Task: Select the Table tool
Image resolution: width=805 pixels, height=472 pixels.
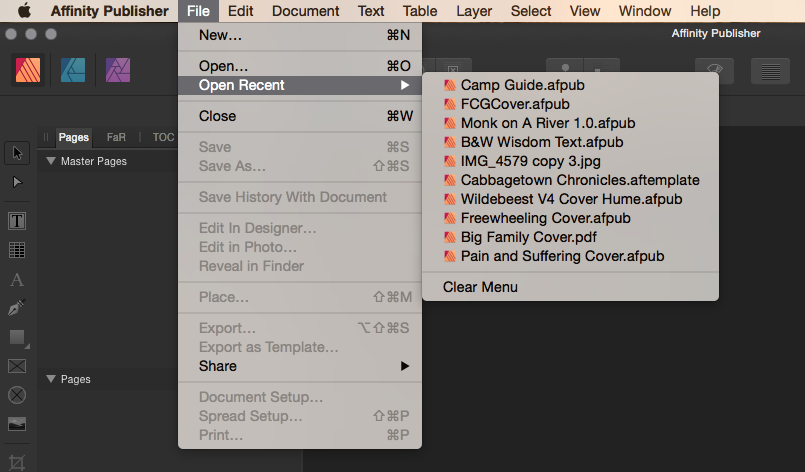Action: click(x=17, y=250)
